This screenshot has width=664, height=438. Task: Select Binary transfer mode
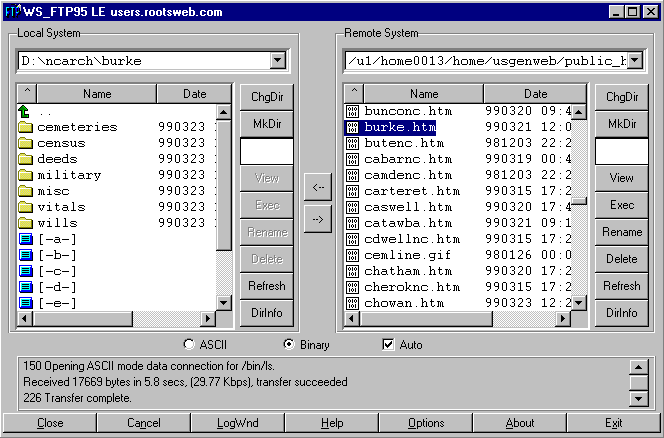290,345
